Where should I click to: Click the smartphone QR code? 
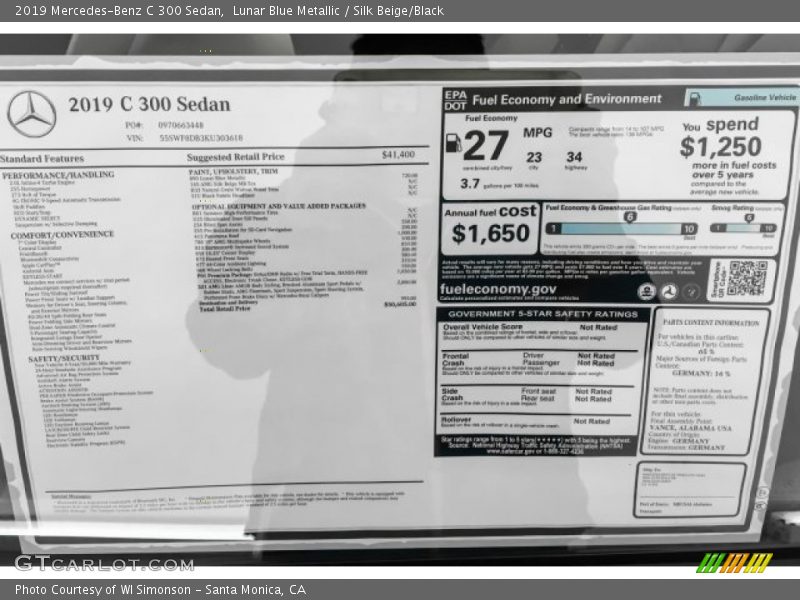point(747,278)
